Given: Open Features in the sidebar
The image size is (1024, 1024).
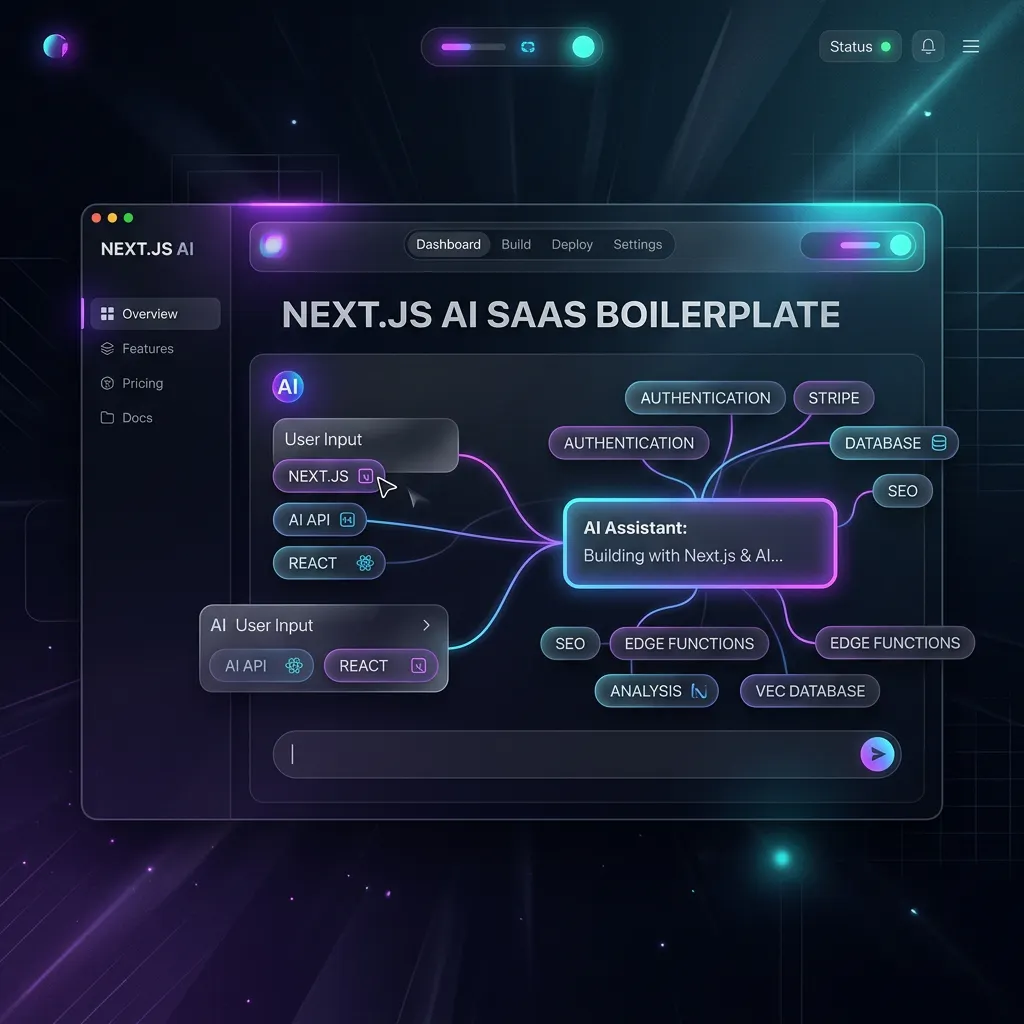Looking at the screenshot, I should [x=137, y=349].
